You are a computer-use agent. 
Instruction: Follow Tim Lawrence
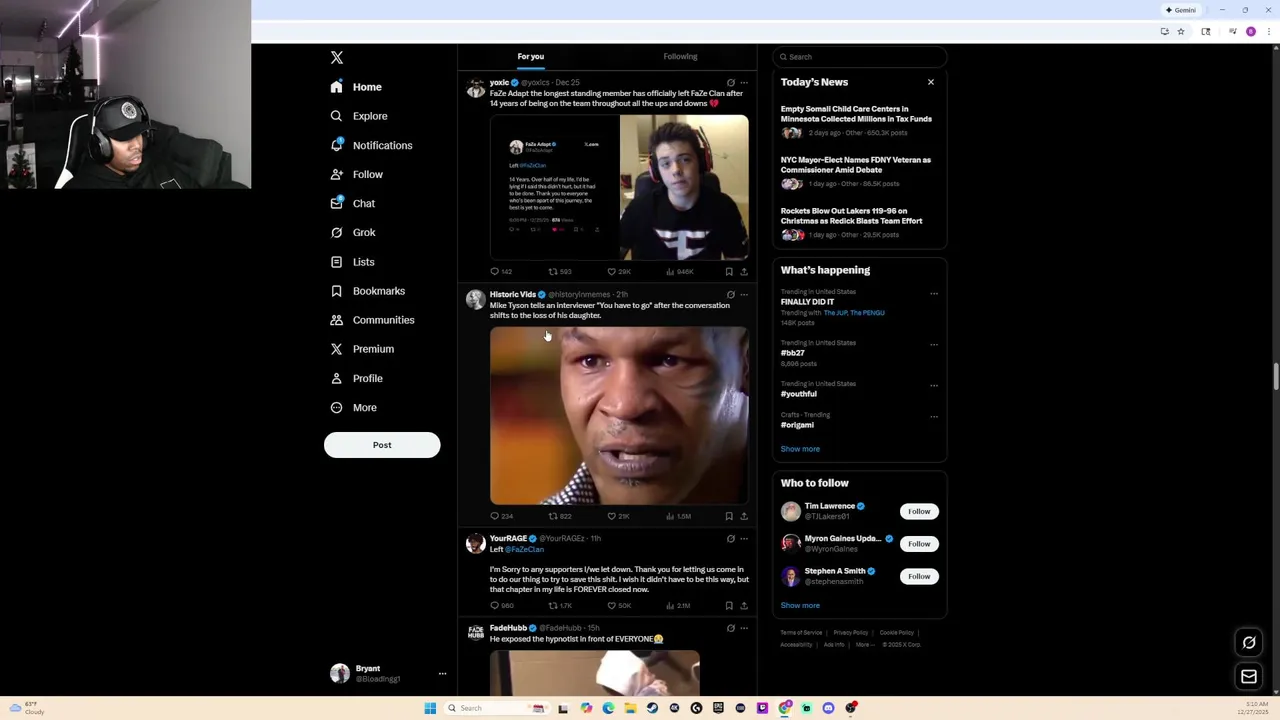click(919, 512)
